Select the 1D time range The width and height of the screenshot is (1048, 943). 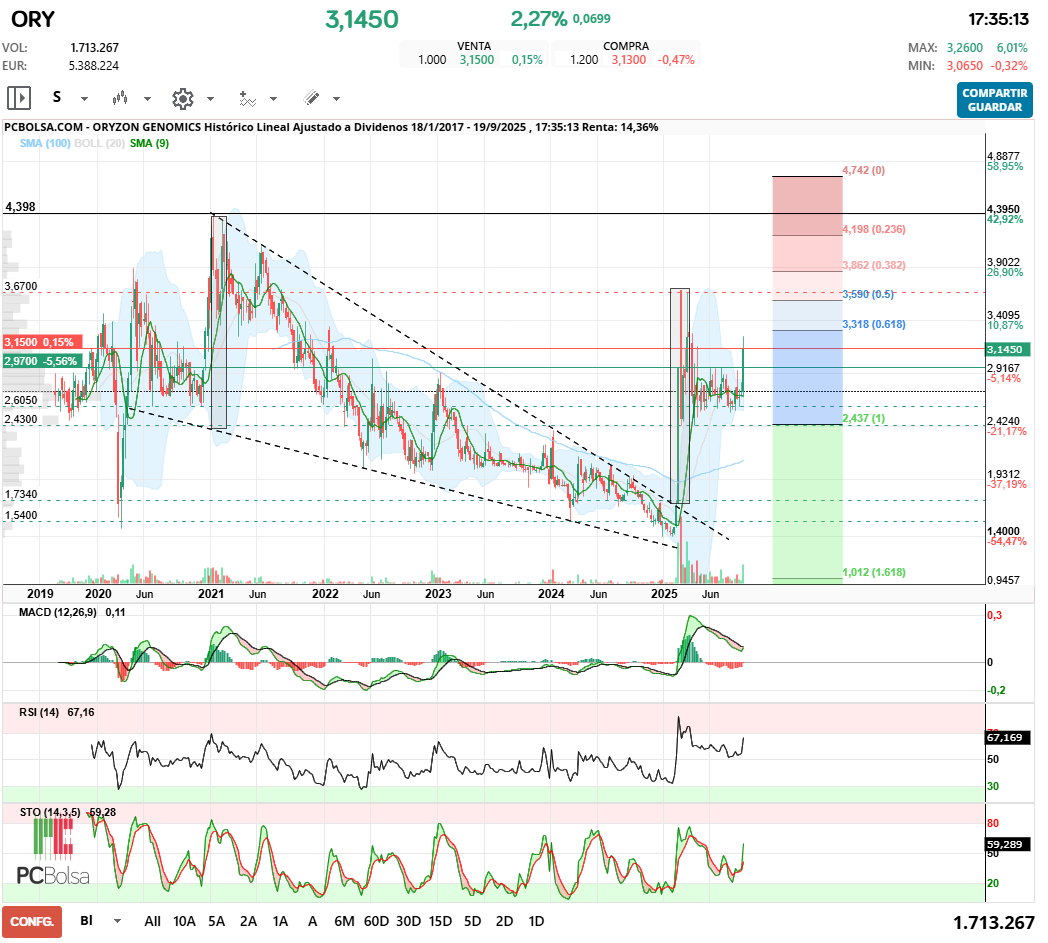tap(536, 922)
